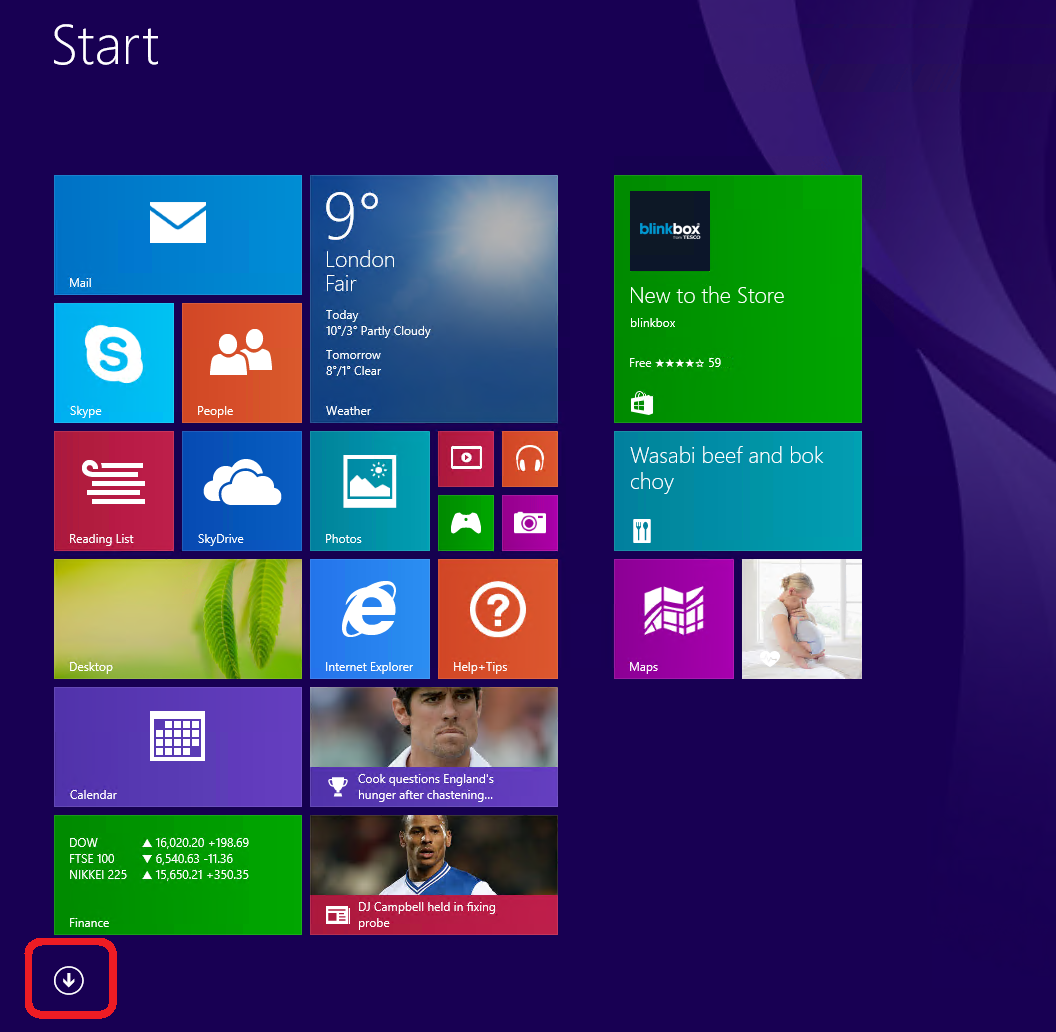This screenshot has width=1056, height=1032.
Task: Click the 'Tomorrow 8°/1° Clear' forecast
Action: click(x=354, y=363)
